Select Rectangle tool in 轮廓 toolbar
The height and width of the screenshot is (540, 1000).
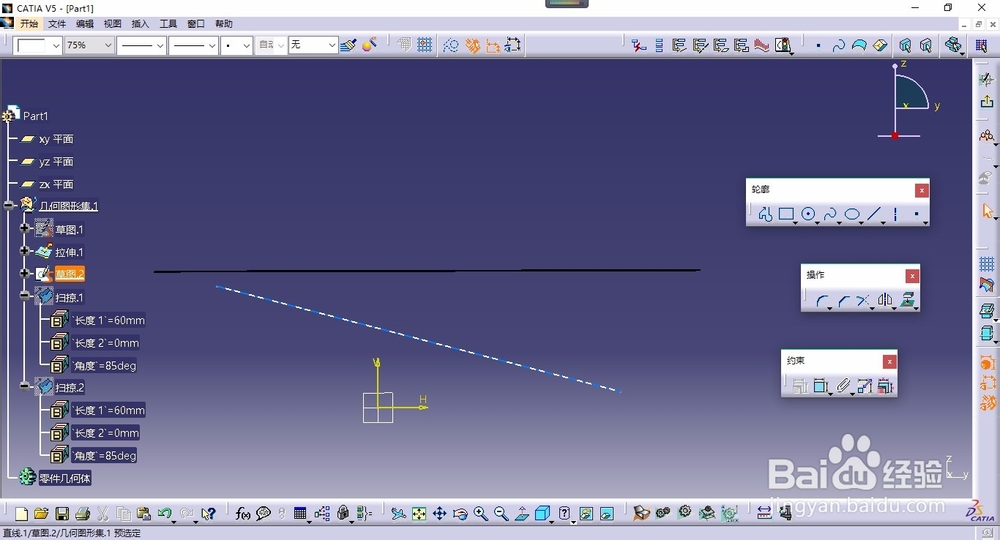786,214
